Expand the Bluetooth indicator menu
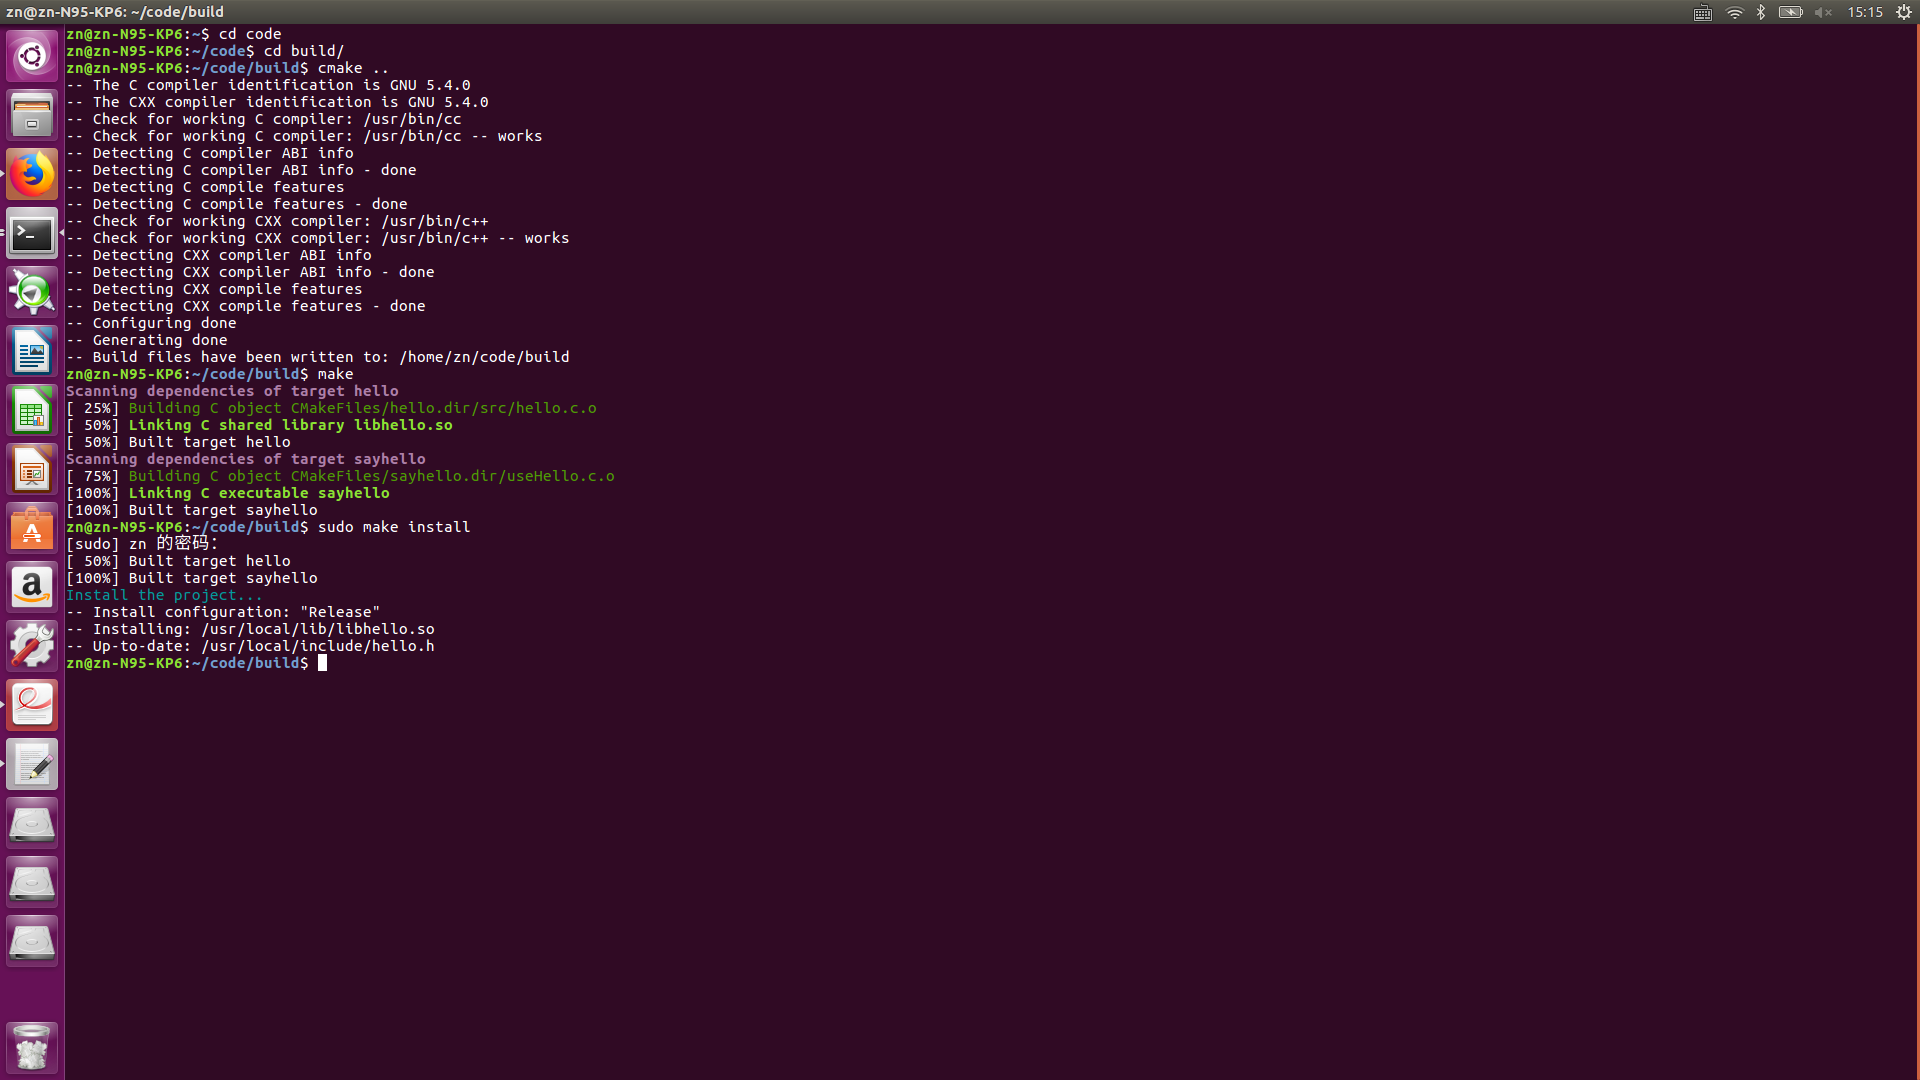 pyautogui.click(x=1761, y=12)
